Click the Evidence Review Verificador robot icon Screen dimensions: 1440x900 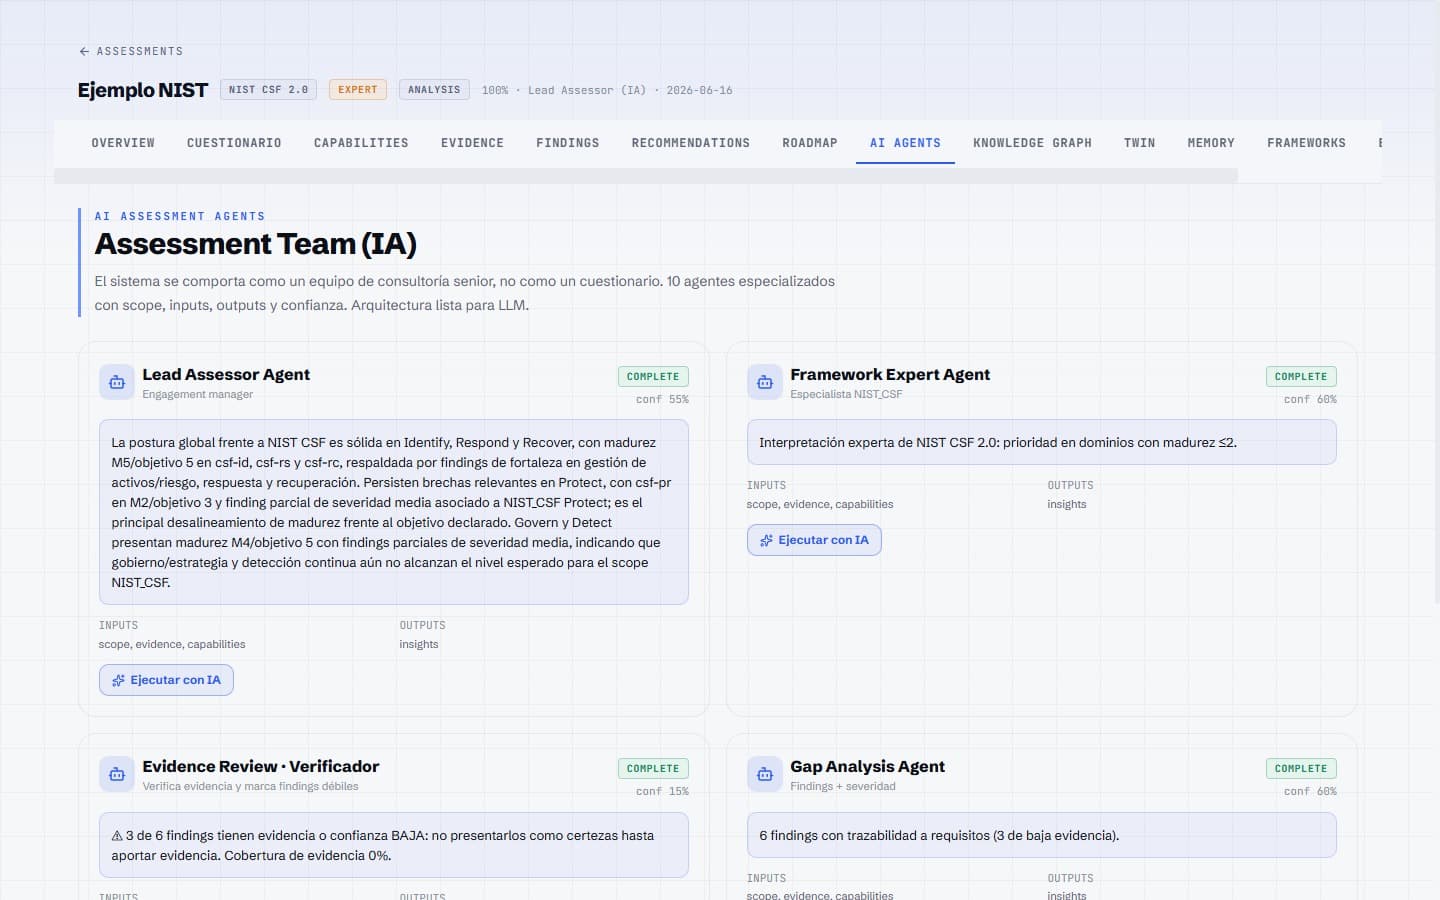pyautogui.click(x=117, y=774)
